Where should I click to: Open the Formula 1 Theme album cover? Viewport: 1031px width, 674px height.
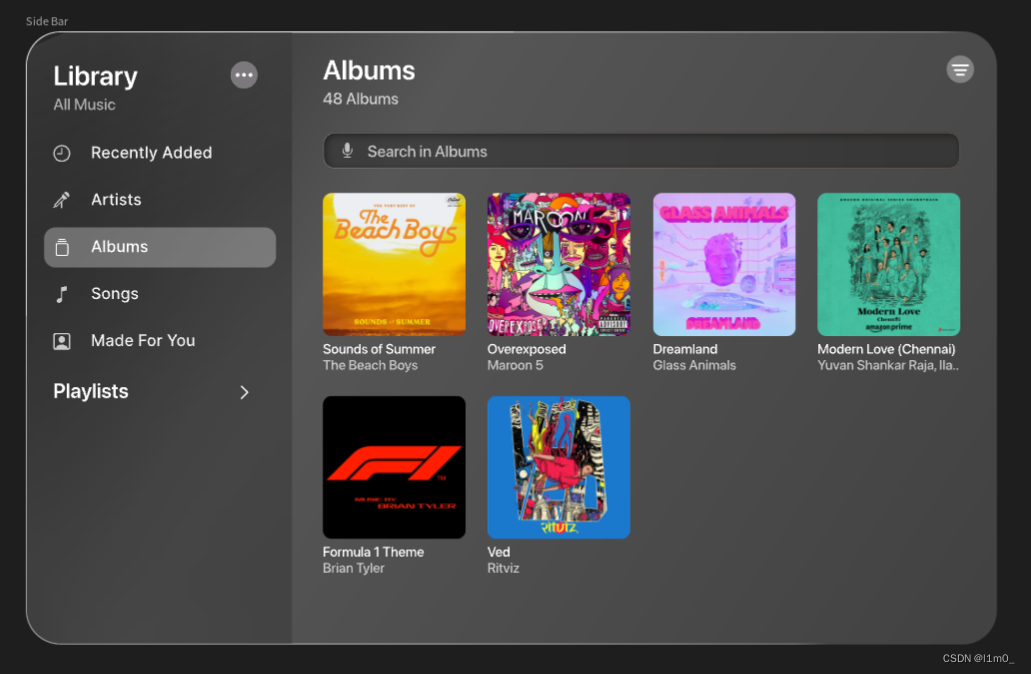click(394, 468)
